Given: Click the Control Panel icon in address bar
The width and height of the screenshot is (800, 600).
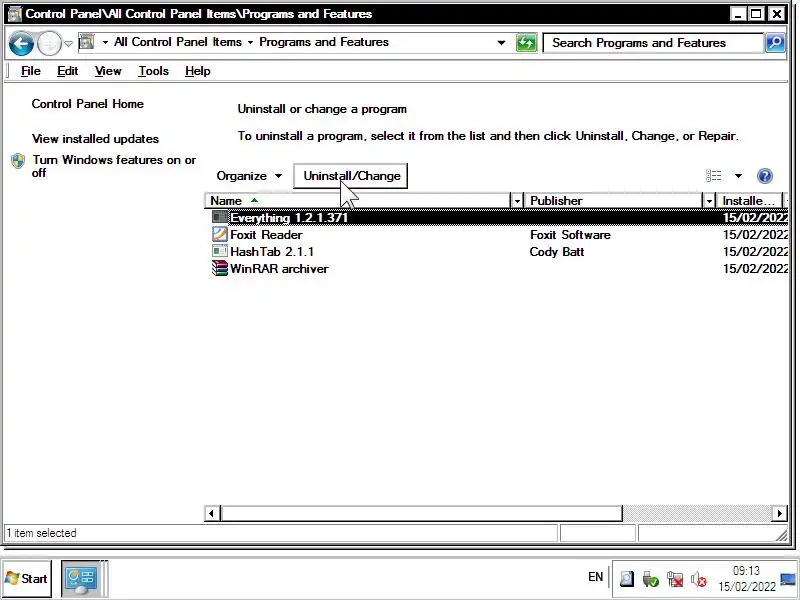Looking at the screenshot, I should coord(87,42).
